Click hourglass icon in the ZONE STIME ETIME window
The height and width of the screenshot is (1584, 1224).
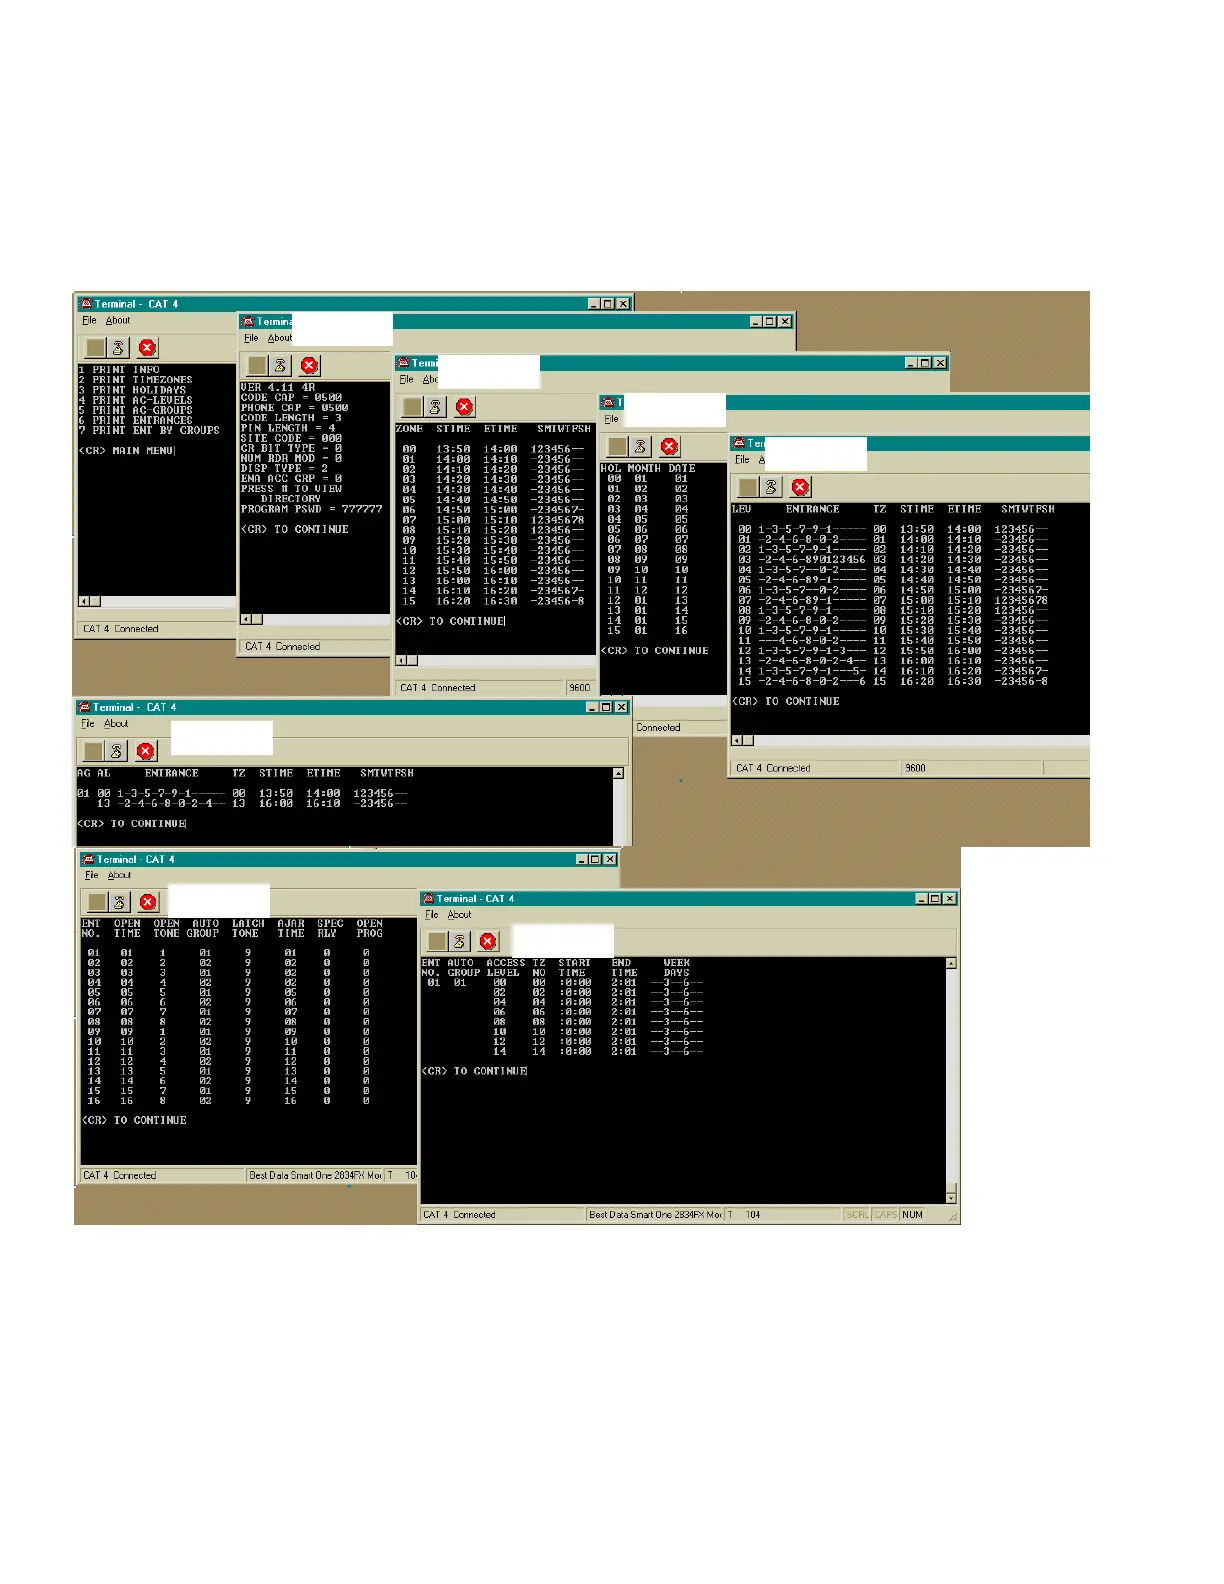(x=435, y=406)
